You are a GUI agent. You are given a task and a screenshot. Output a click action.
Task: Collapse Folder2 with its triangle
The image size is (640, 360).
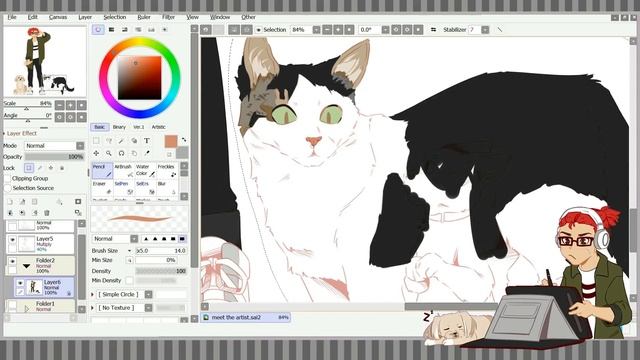coord(27,266)
